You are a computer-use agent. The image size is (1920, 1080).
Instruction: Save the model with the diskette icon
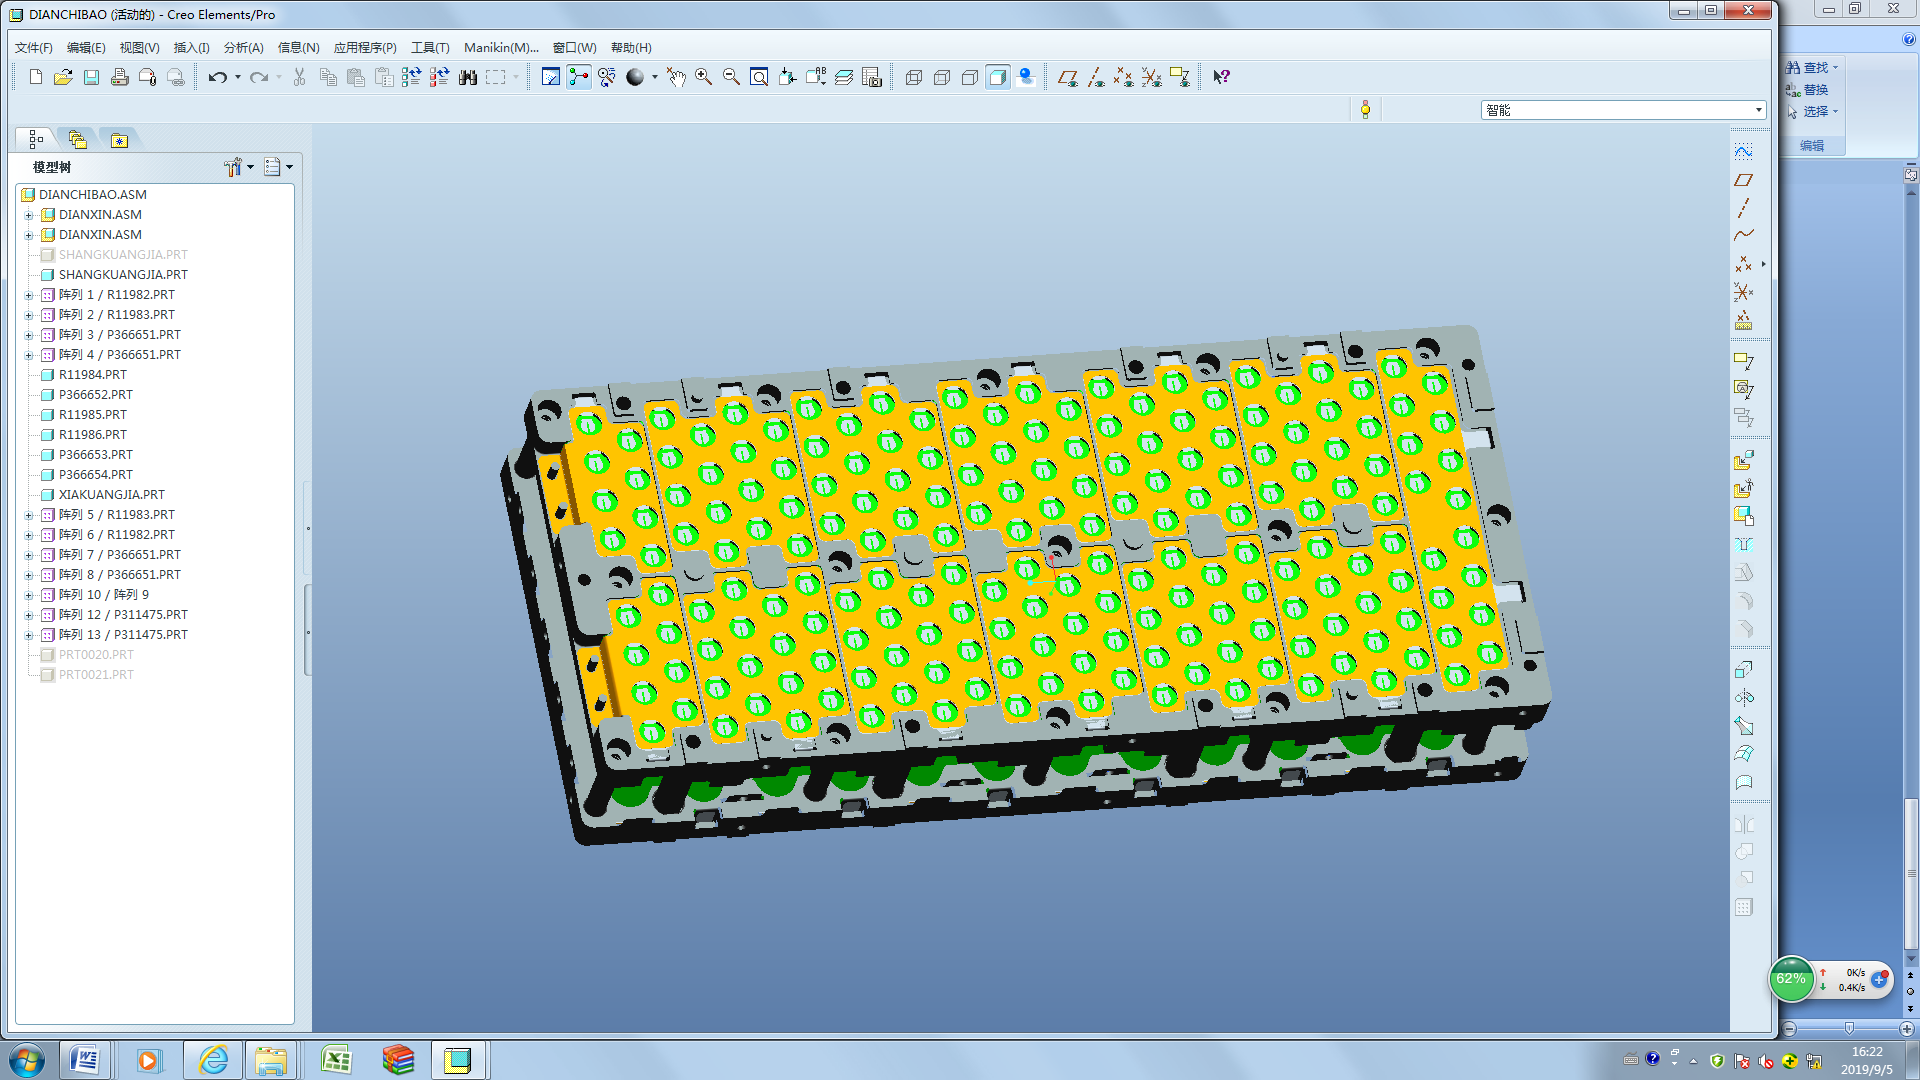(91, 77)
